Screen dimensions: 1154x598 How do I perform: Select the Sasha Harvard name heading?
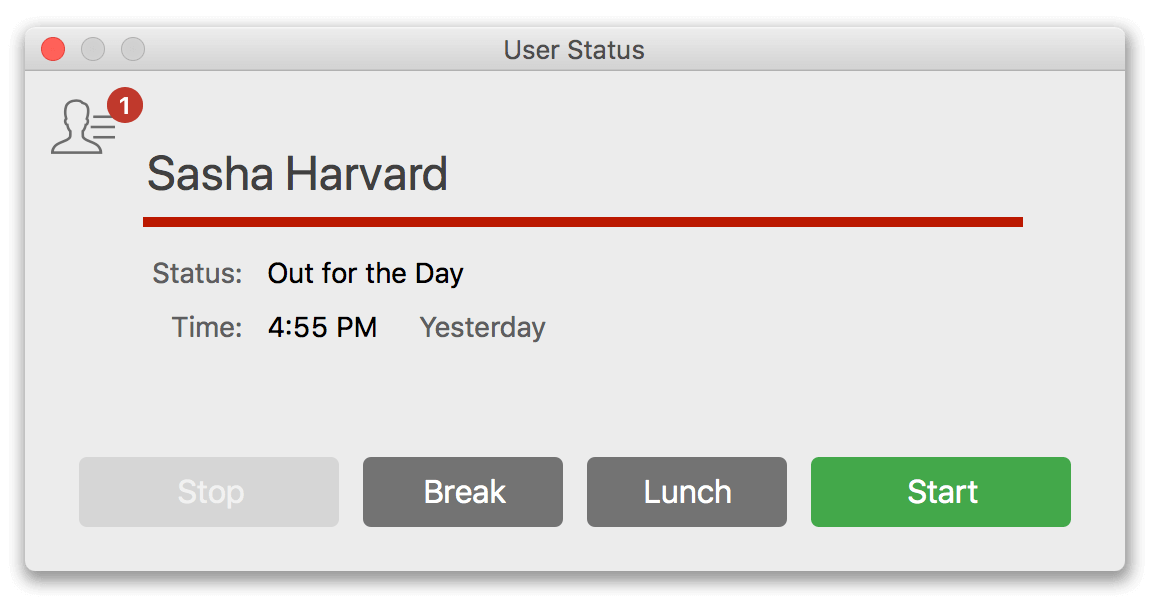pyautogui.click(x=297, y=174)
